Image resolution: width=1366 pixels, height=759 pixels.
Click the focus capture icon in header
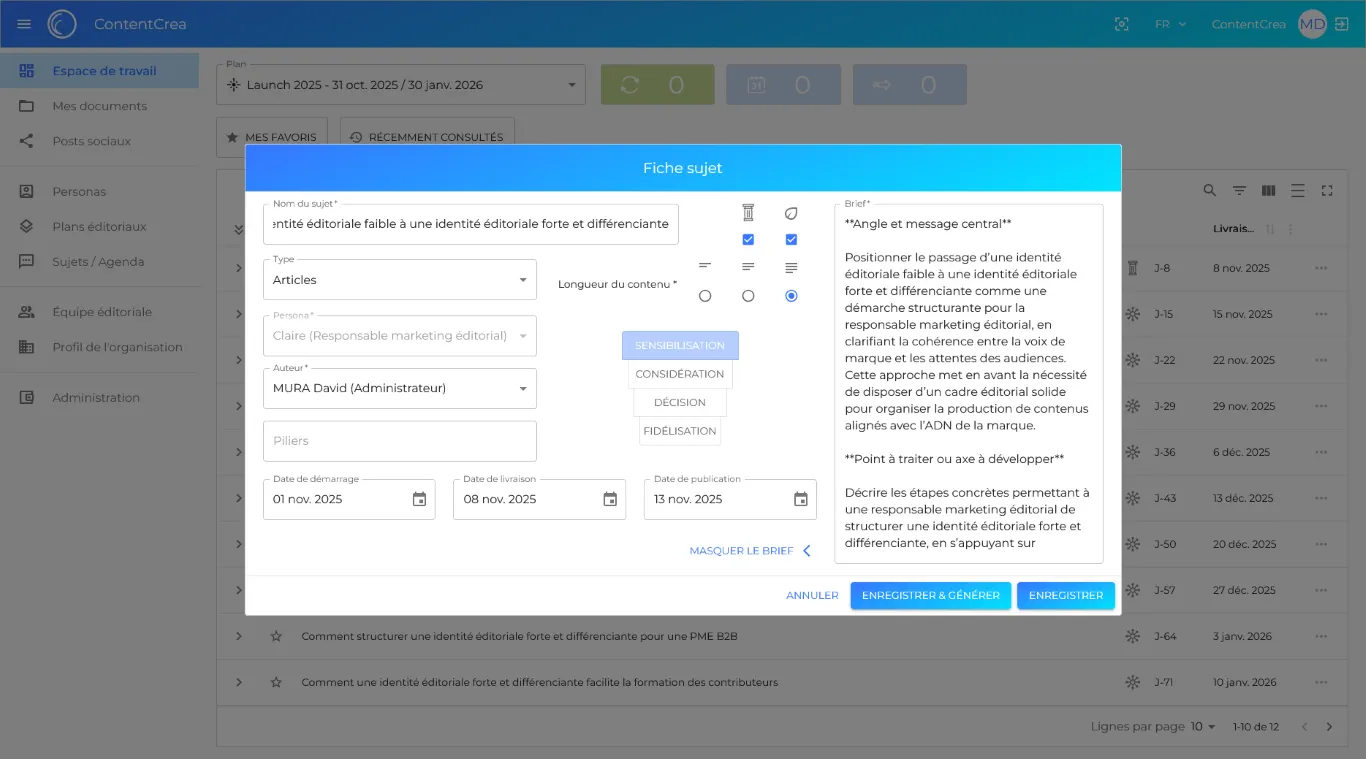1122,24
